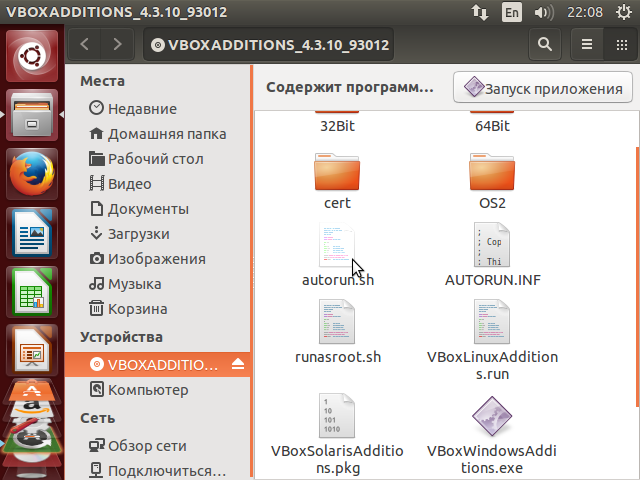Viewport: 640px width, 480px height.
Task: Click the Files manager launcher icon
Action: pyautogui.click(x=32, y=115)
